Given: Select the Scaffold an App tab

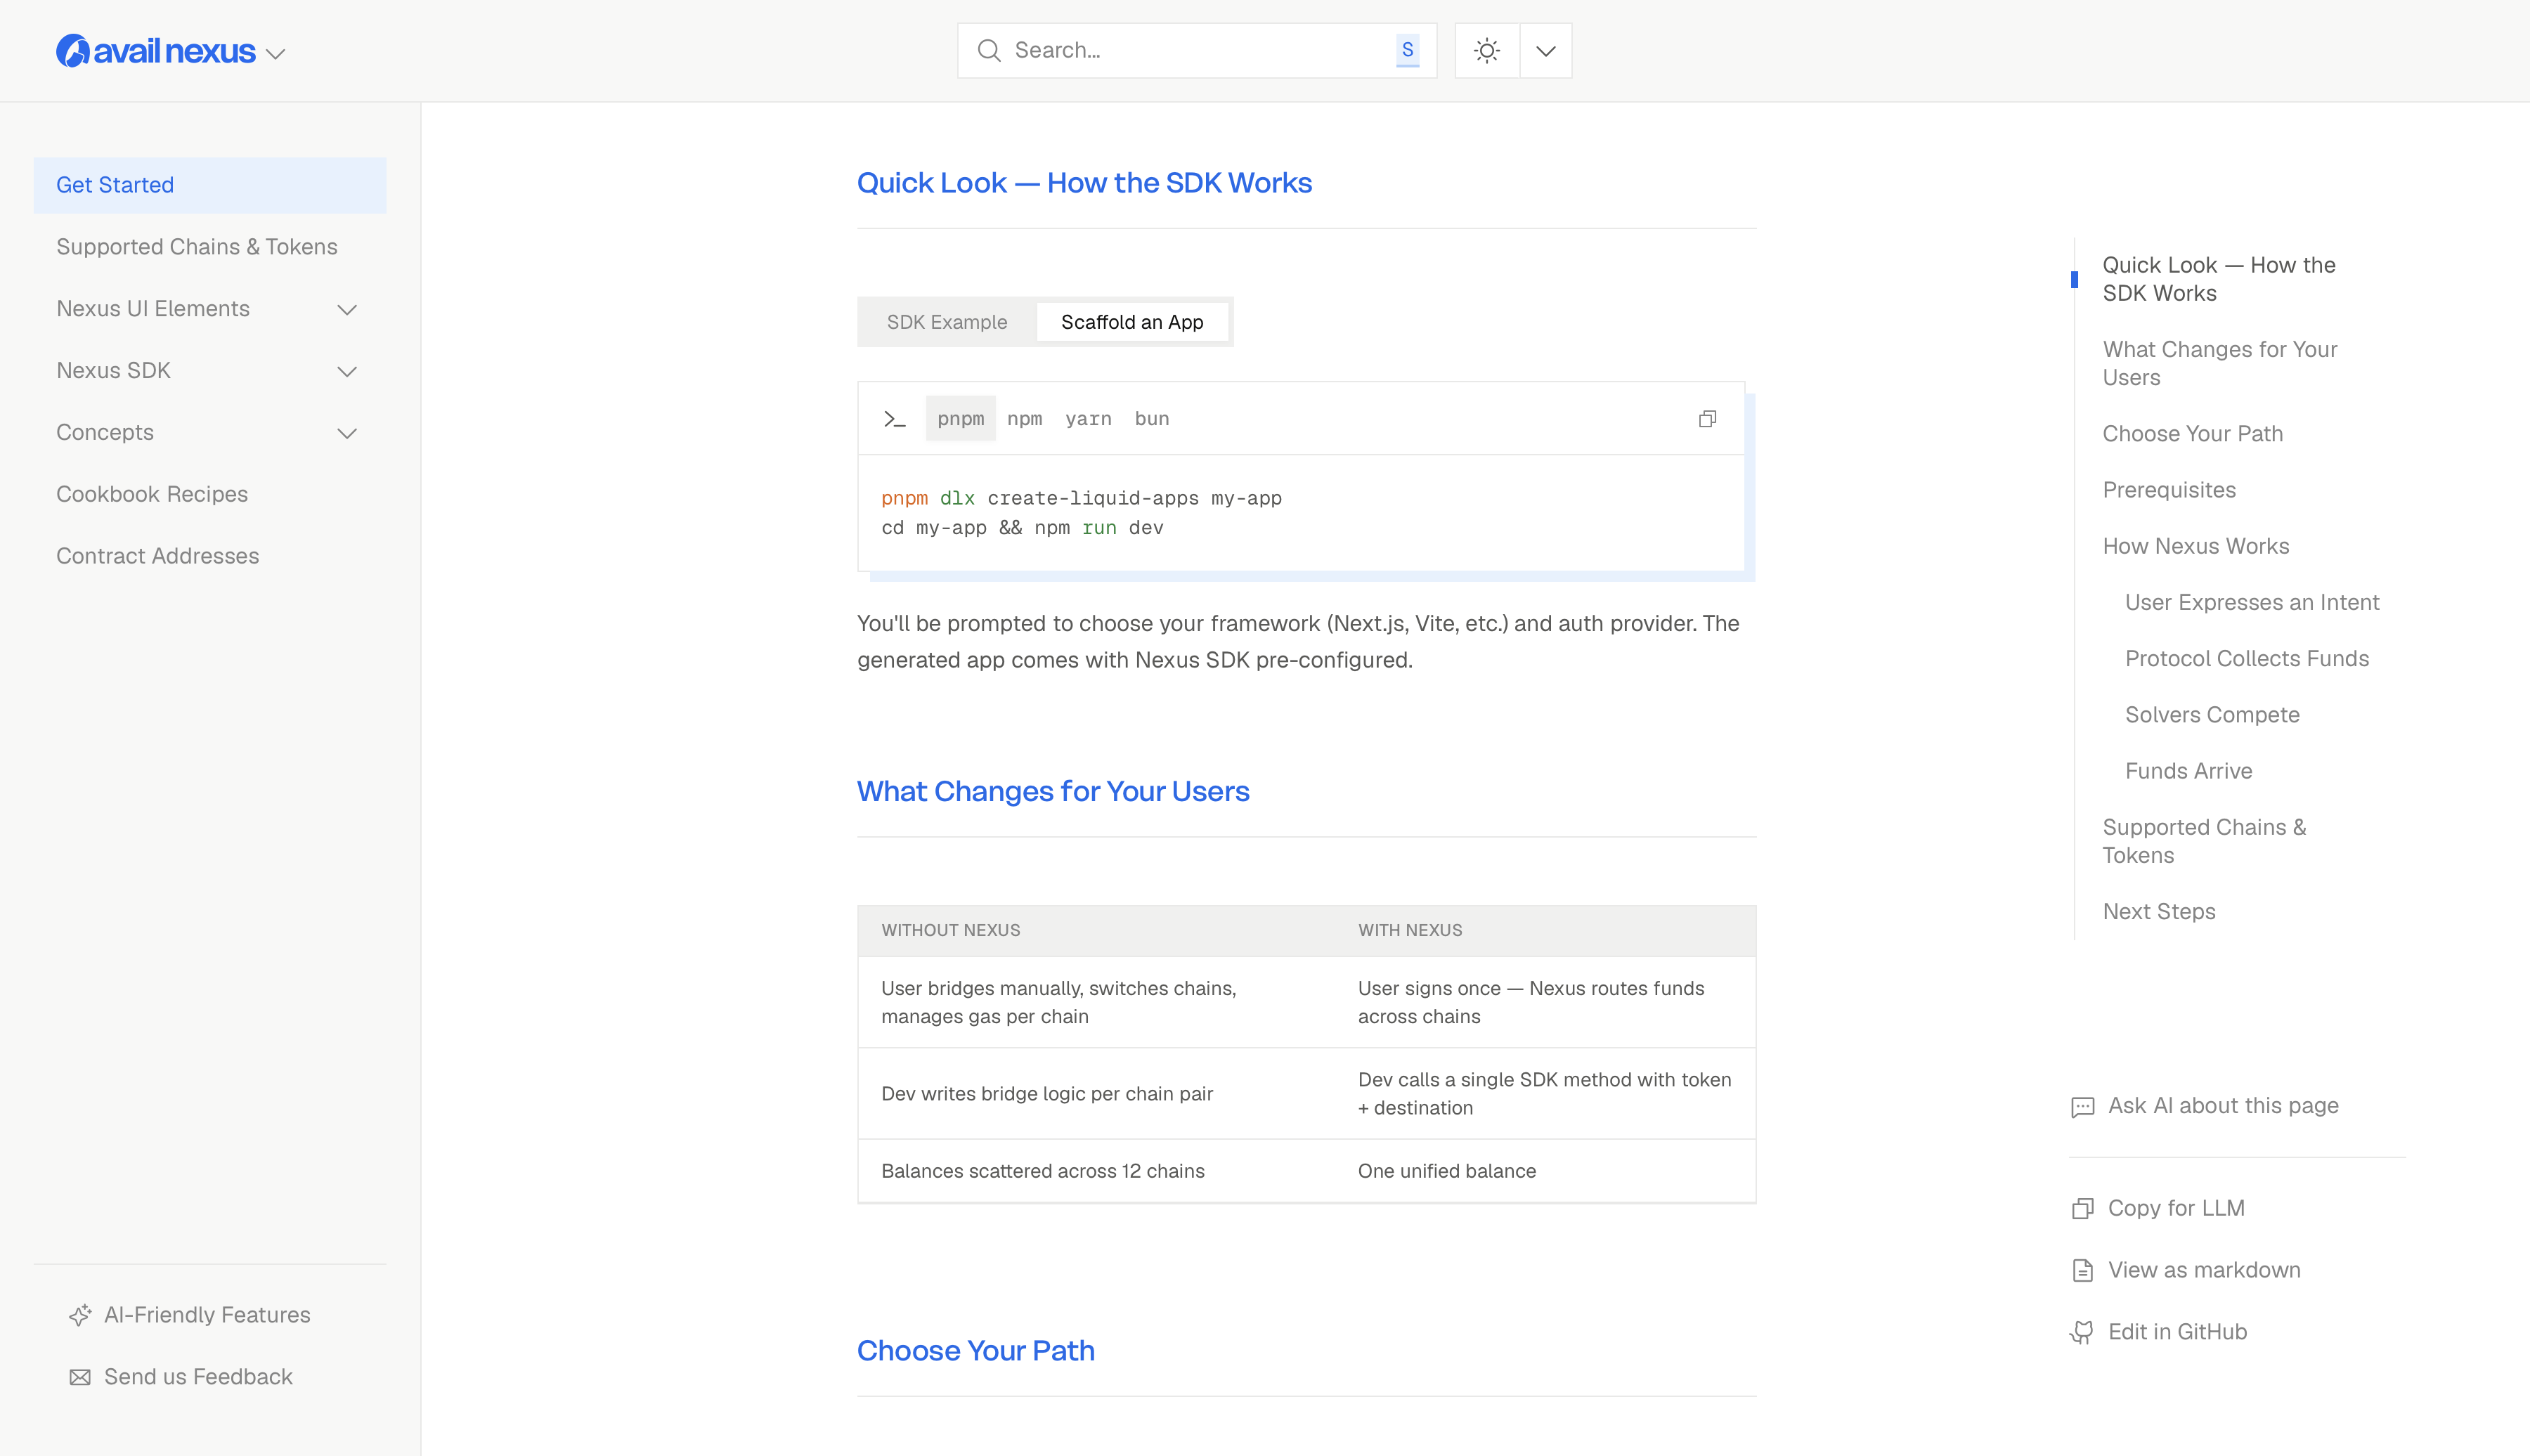Looking at the screenshot, I should [1132, 322].
